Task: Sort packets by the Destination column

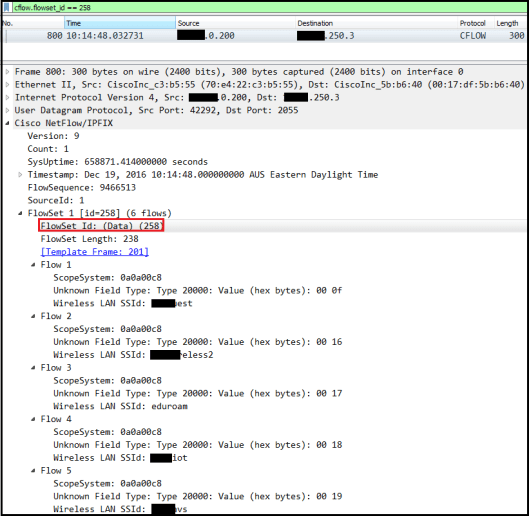Action: (376, 23)
